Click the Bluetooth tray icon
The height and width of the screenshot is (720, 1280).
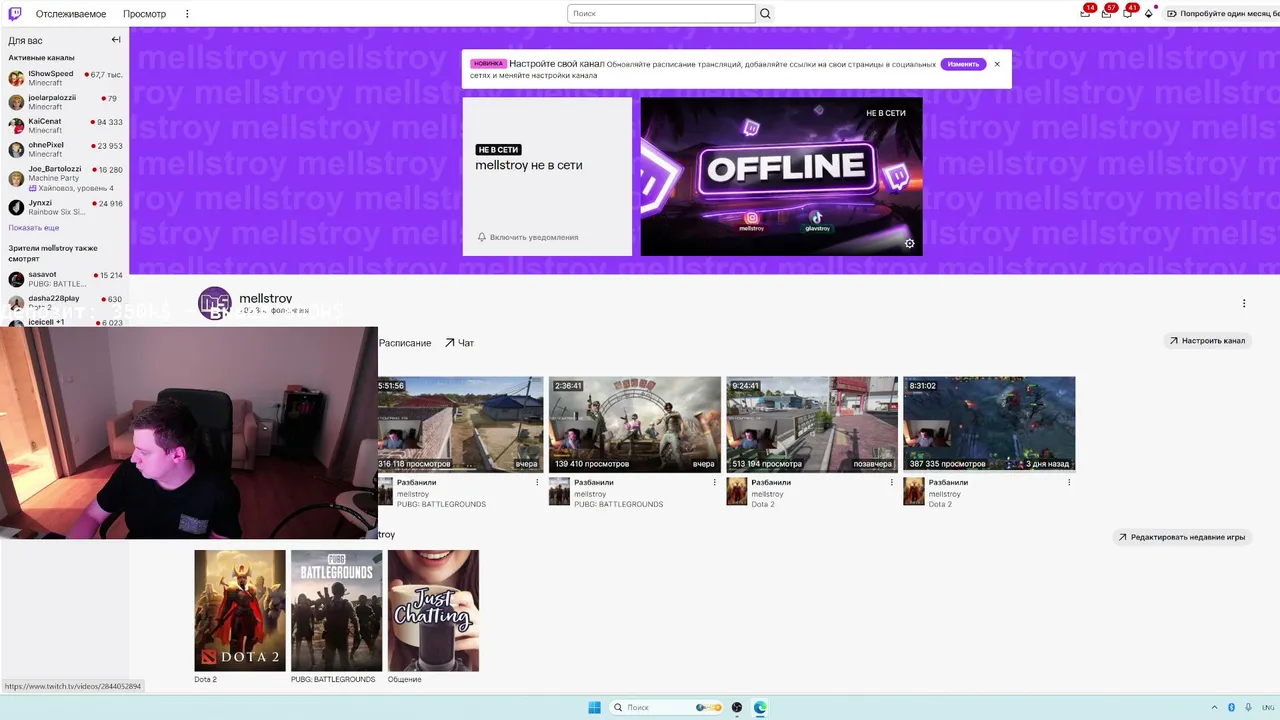pos(1231,707)
